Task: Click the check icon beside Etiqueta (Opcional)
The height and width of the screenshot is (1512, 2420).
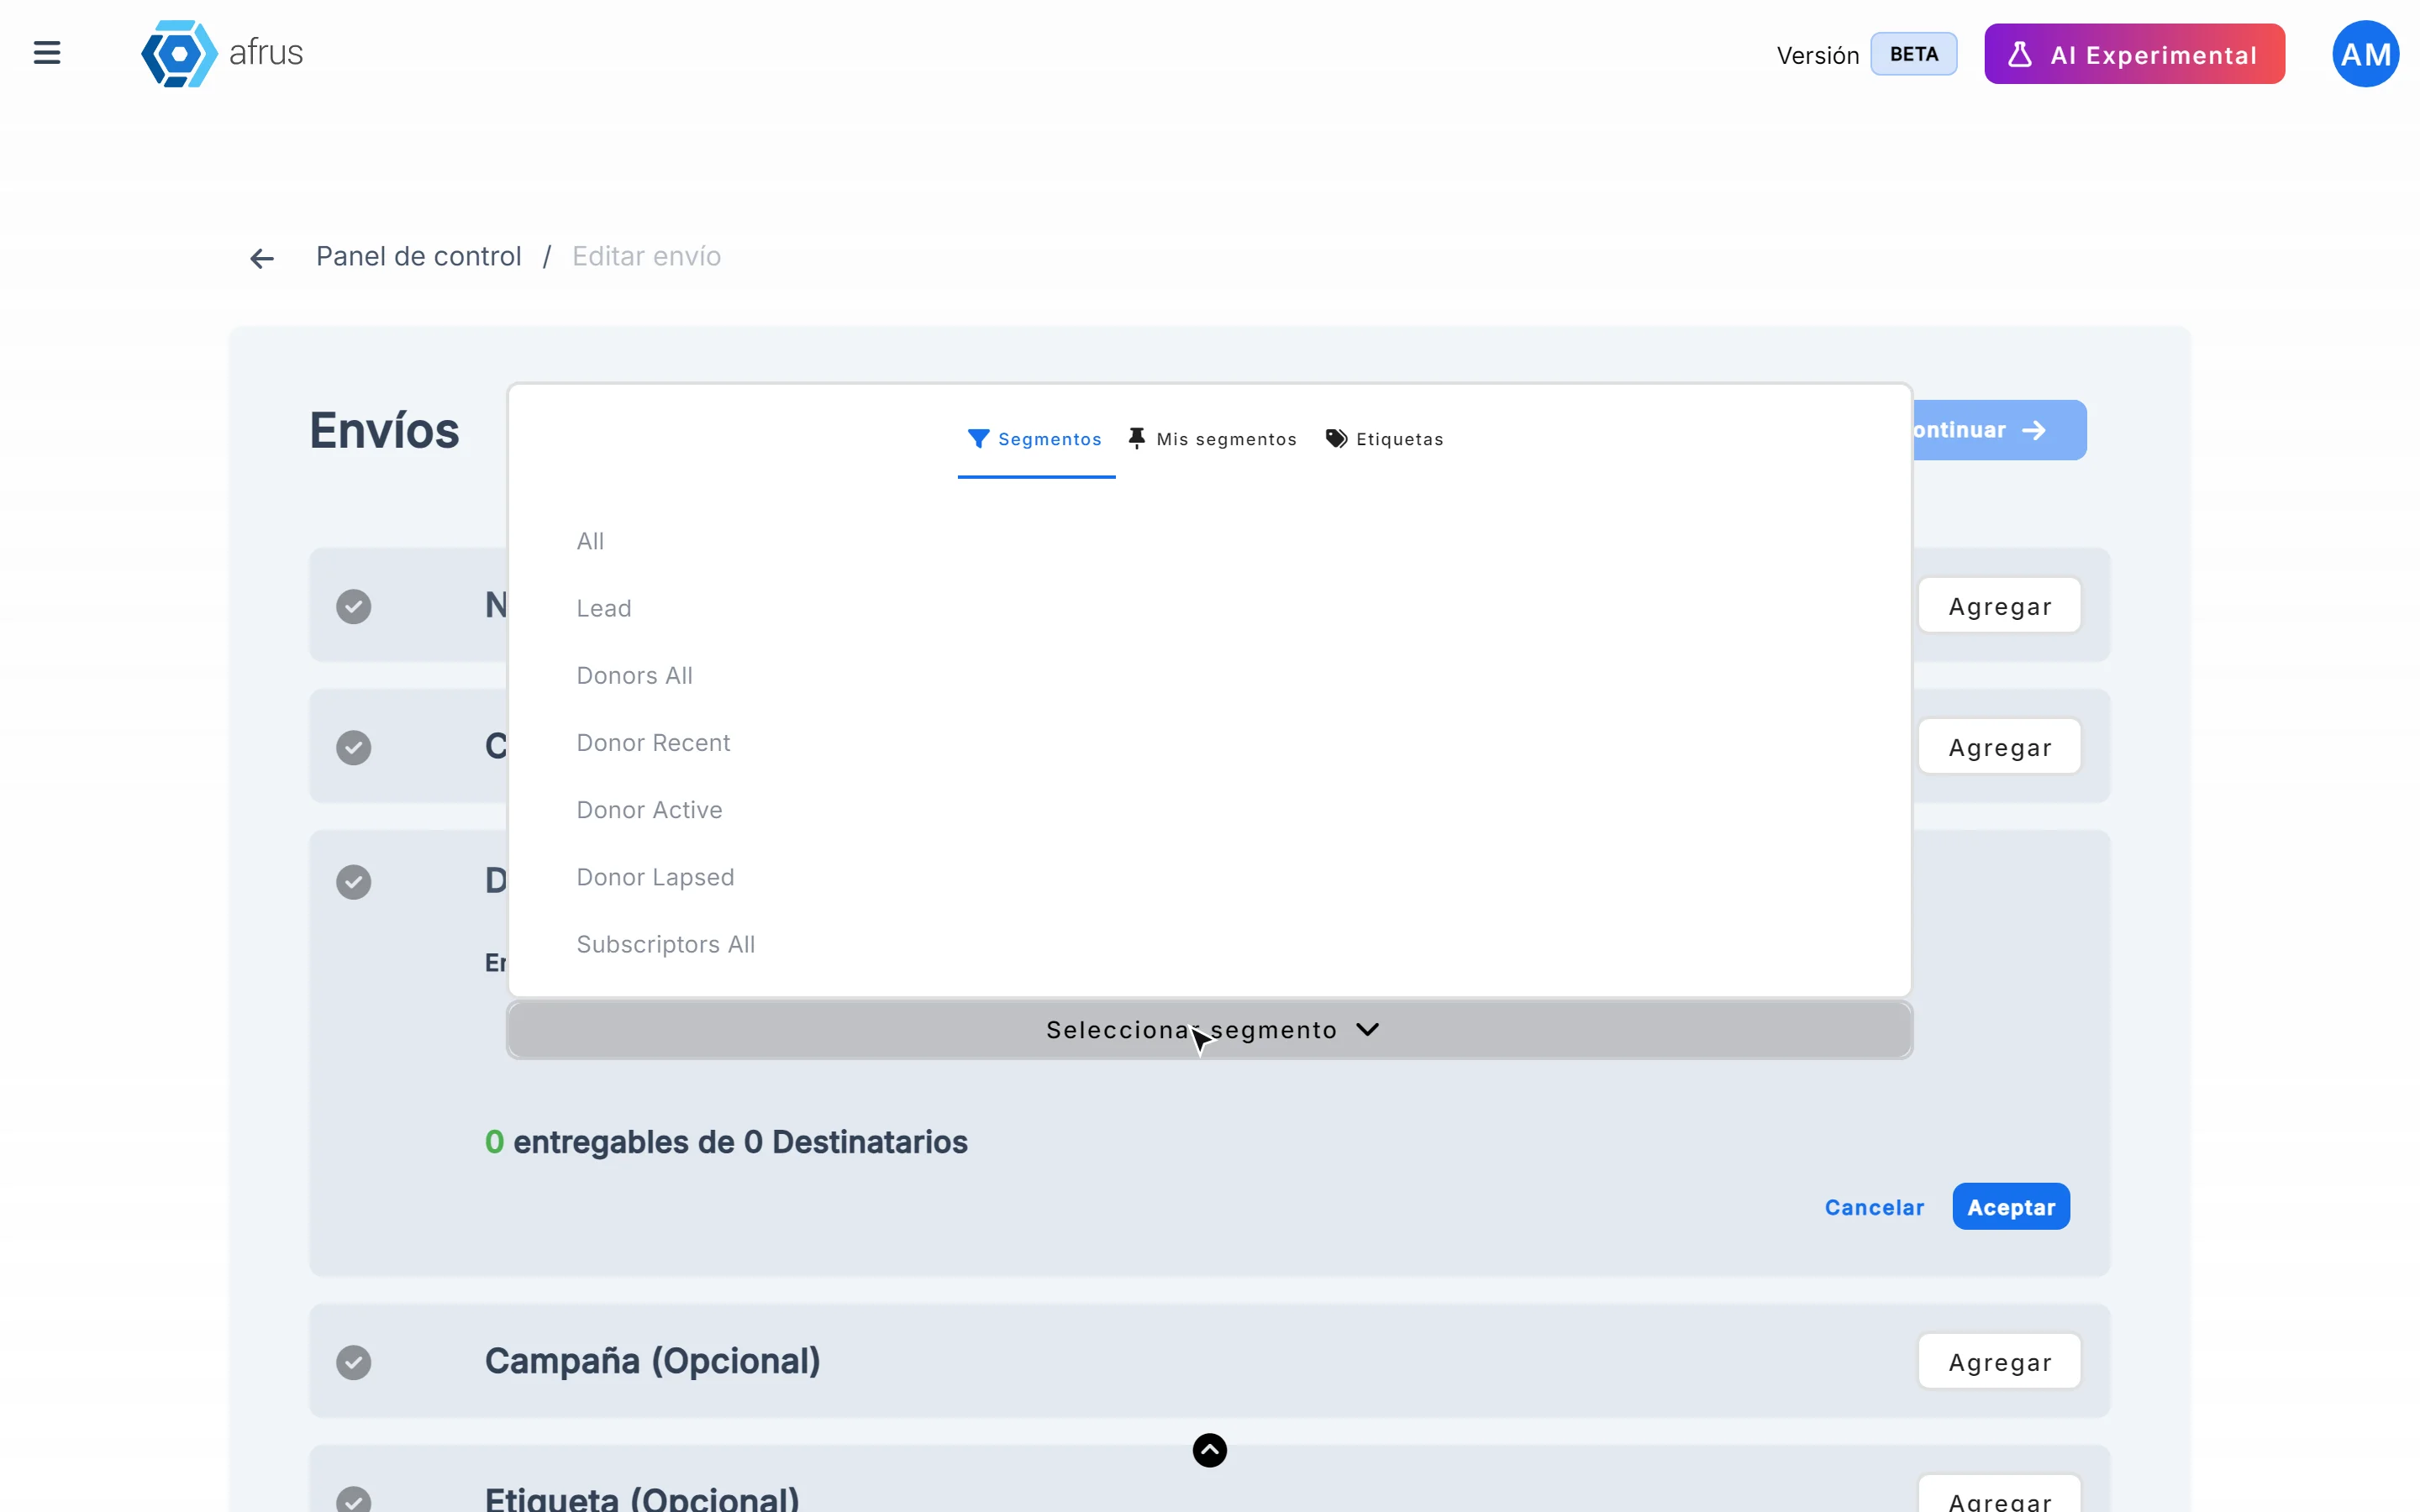Action: (x=353, y=1499)
